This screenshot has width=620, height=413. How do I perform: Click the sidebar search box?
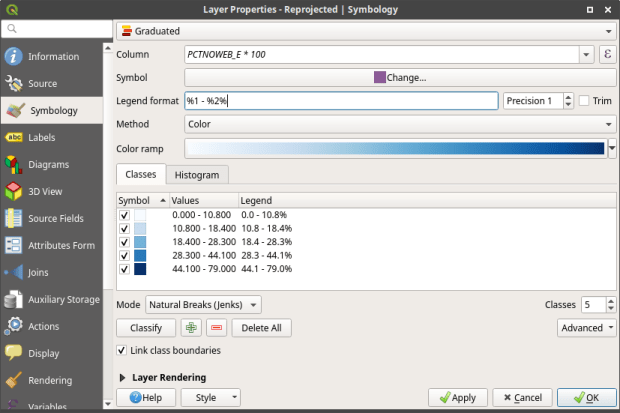[57, 28]
